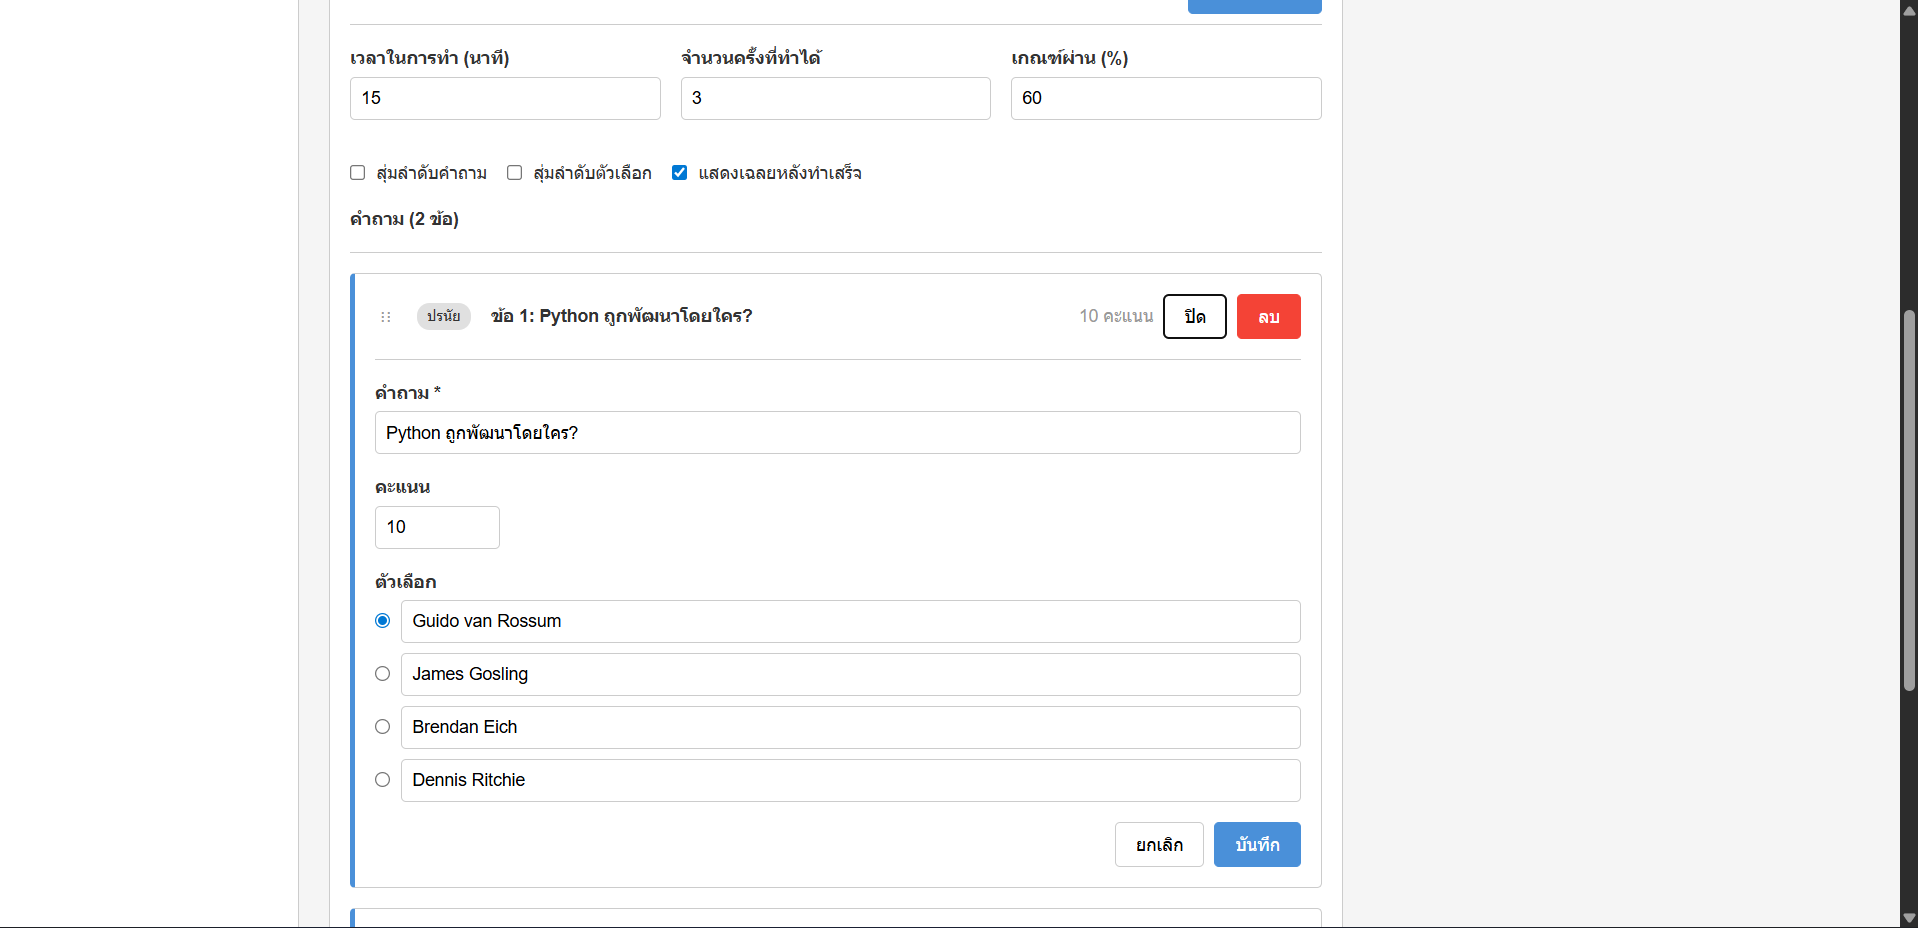1918x928 pixels.
Task: Edit the James Gosling choice text field
Action: click(850, 674)
